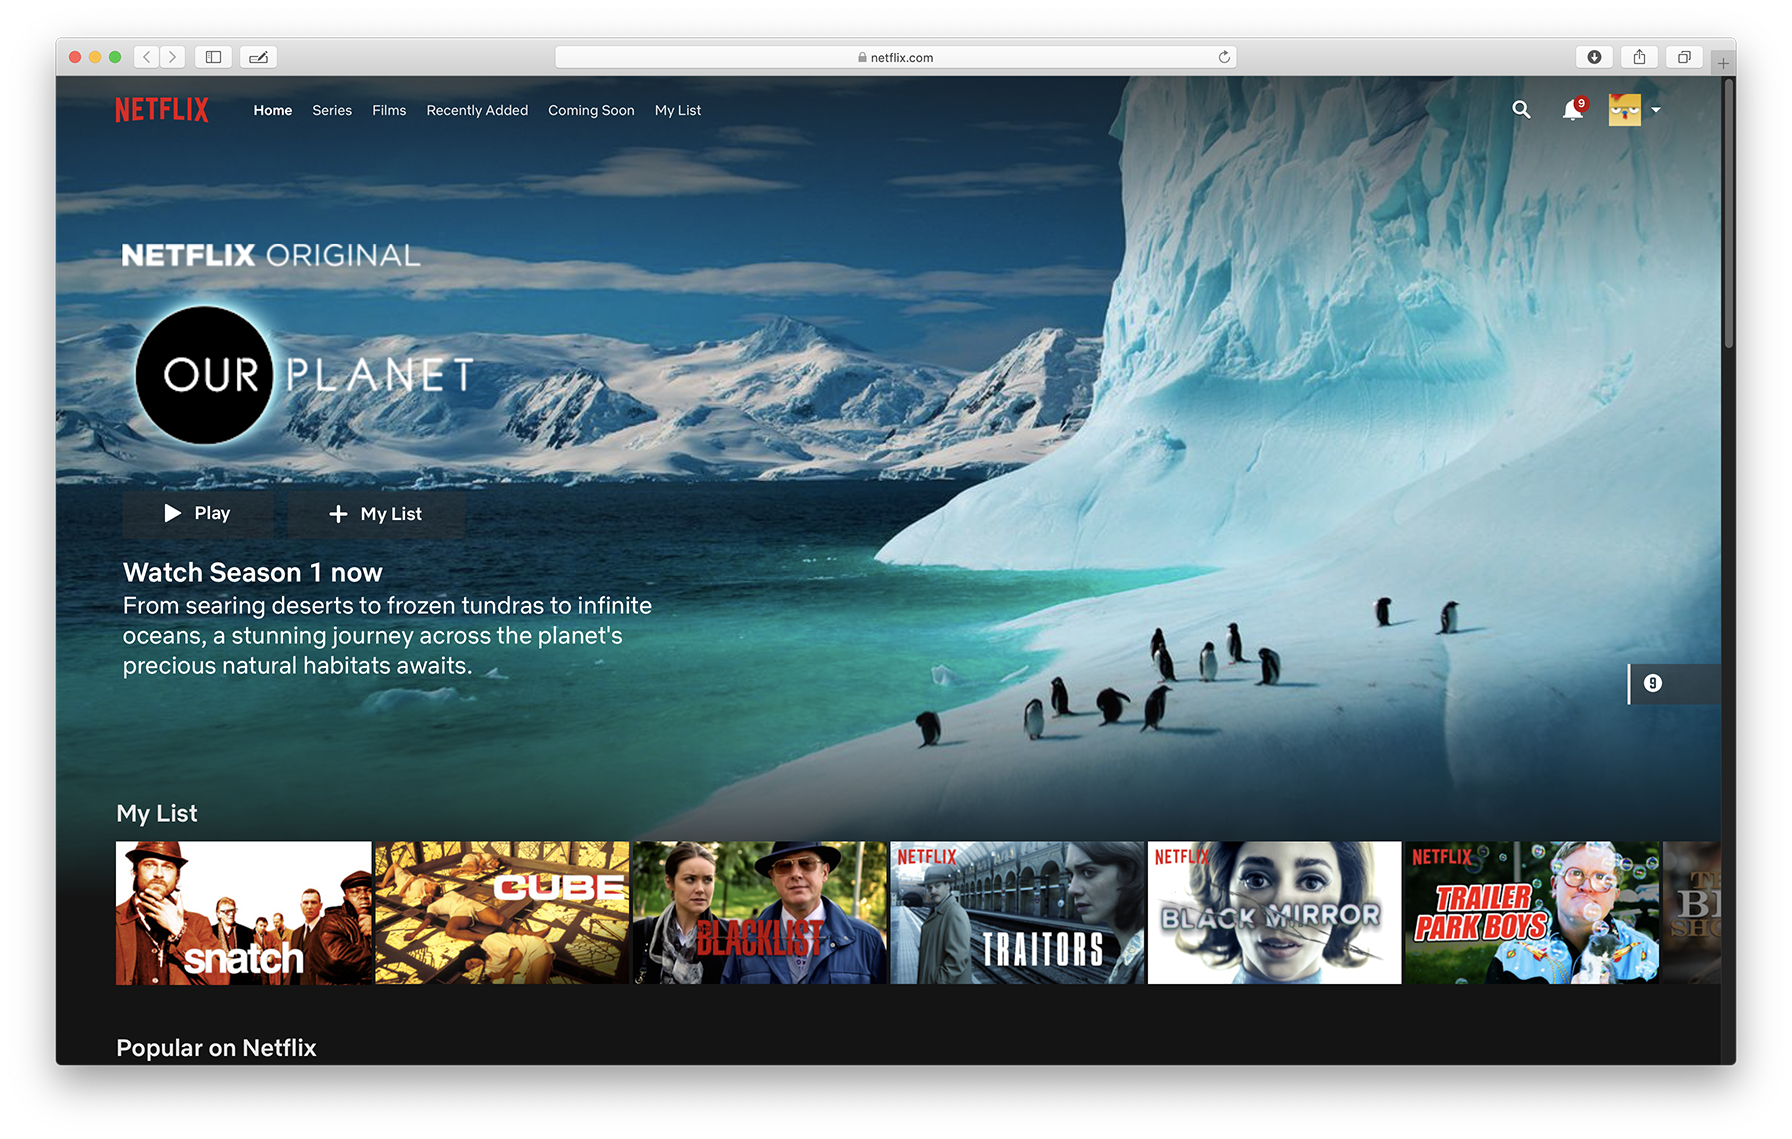This screenshot has height=1139, width=1792.
Task: Open the Coming Soon section
Action: (591, 110)
